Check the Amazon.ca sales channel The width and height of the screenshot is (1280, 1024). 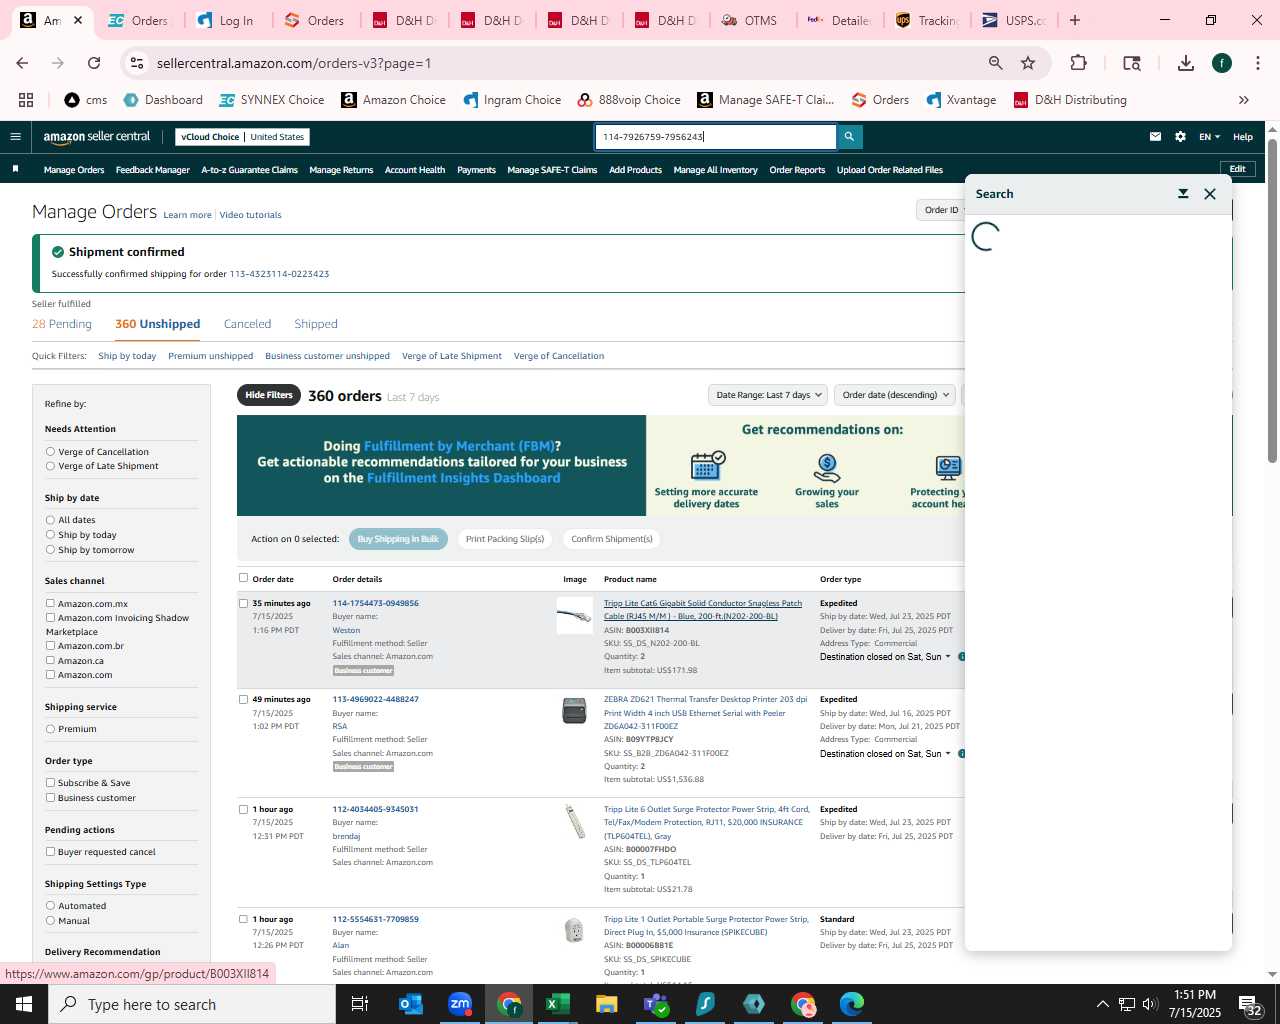click(50, 661)
